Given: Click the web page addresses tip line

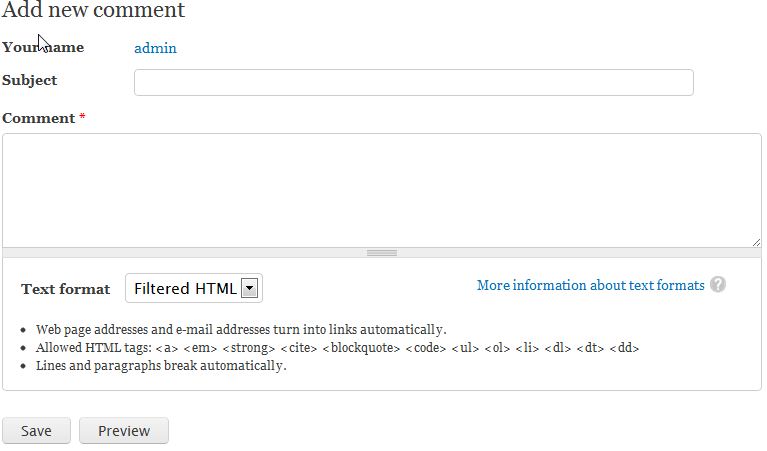Looking at the screenshot, I should (x=240, y=330).
